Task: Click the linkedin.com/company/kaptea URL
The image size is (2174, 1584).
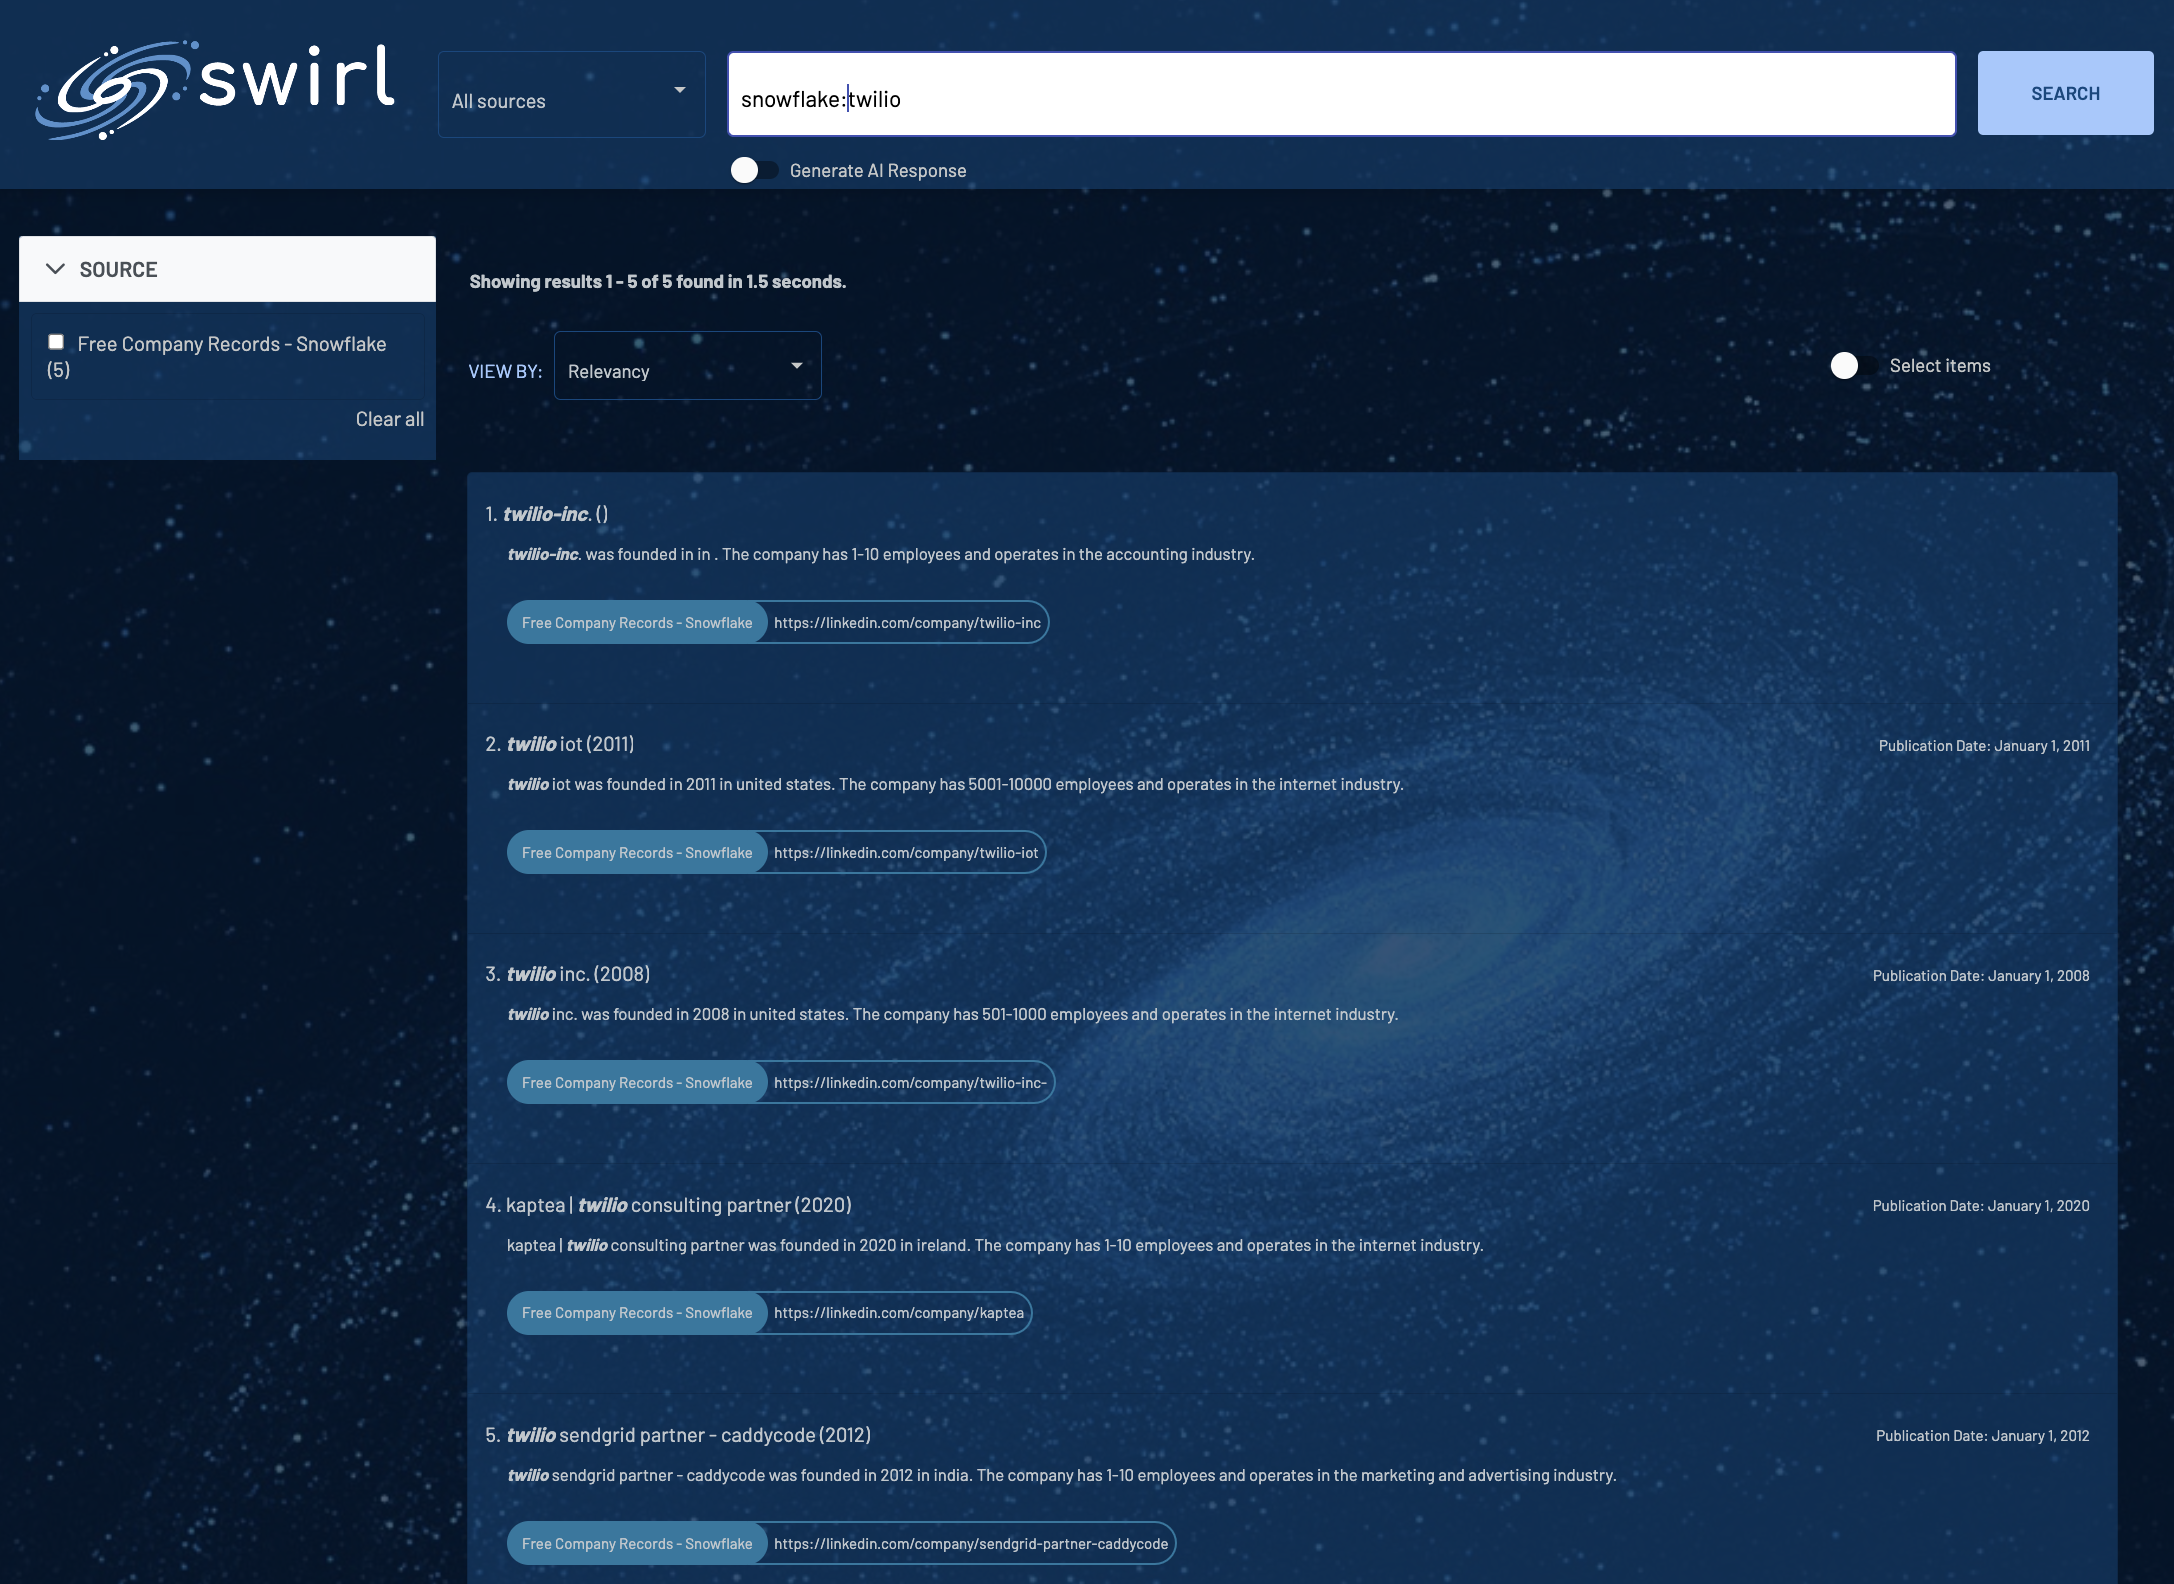Action: click(898, 1313)
